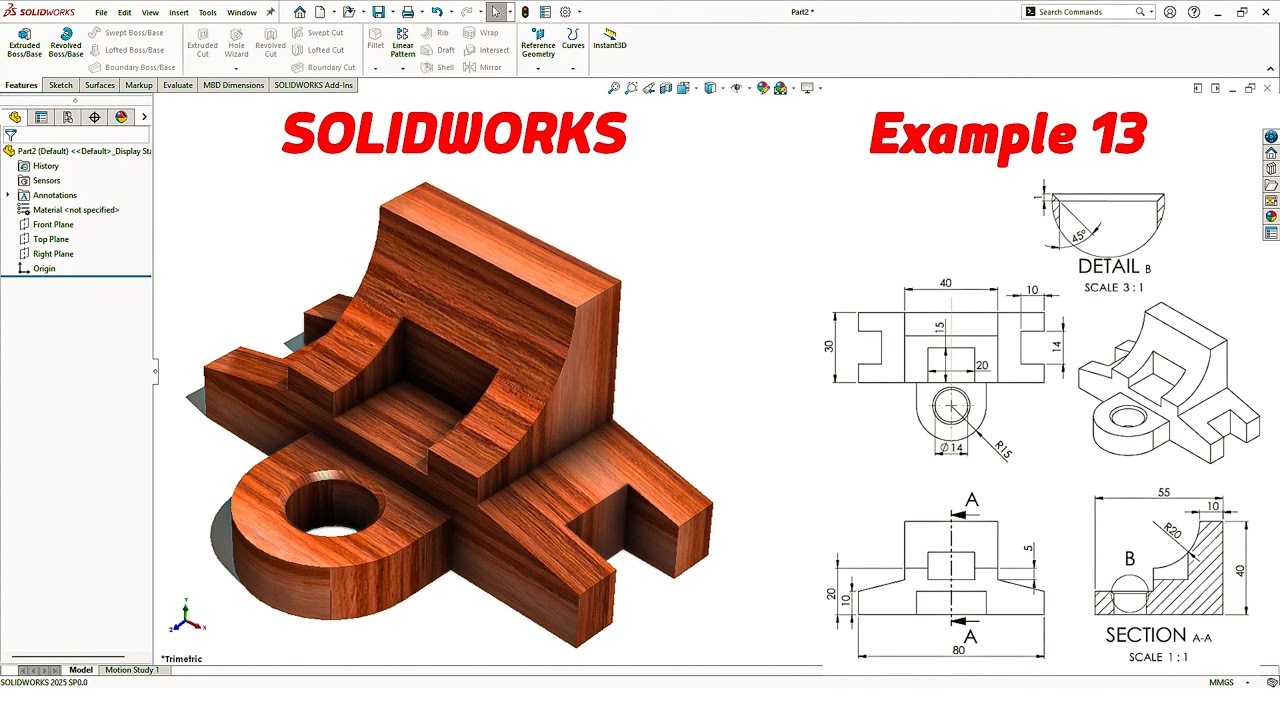The image size is (1280, 720).
Task: Click the Curves tool icon
Action: click(573, 39)
